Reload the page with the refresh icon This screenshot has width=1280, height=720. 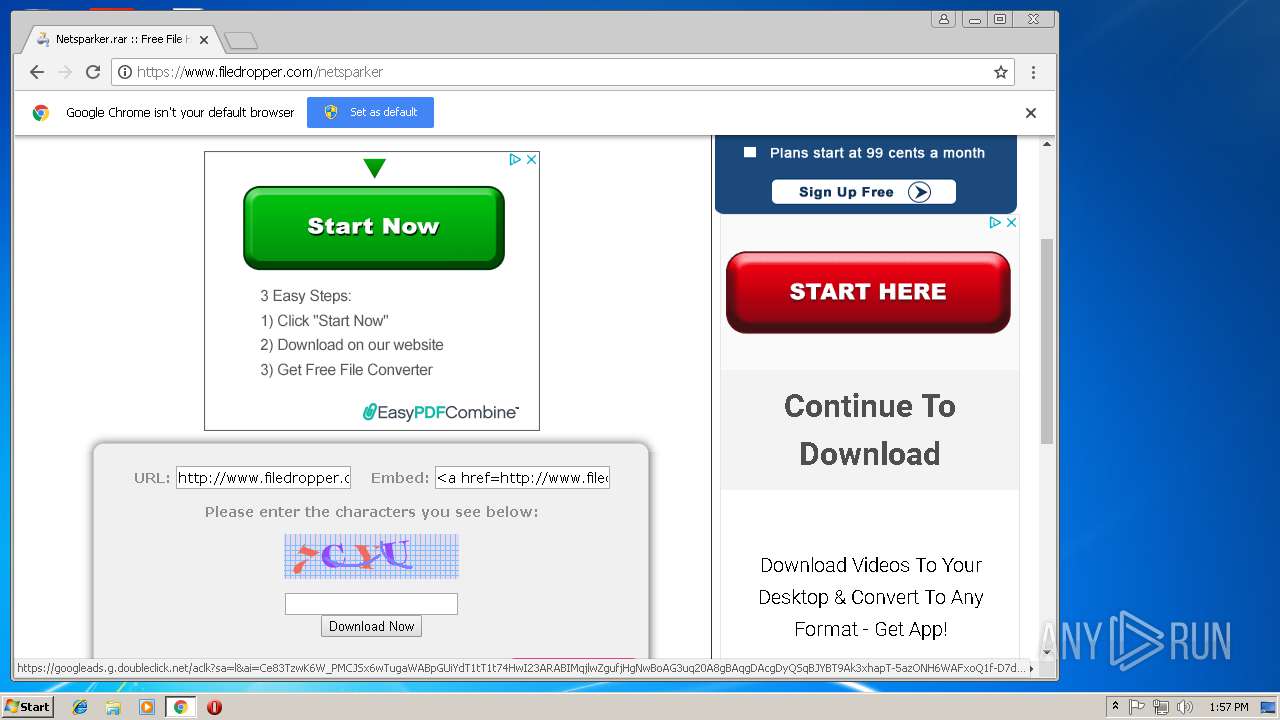pyautogui.click(x=93, y=72)
